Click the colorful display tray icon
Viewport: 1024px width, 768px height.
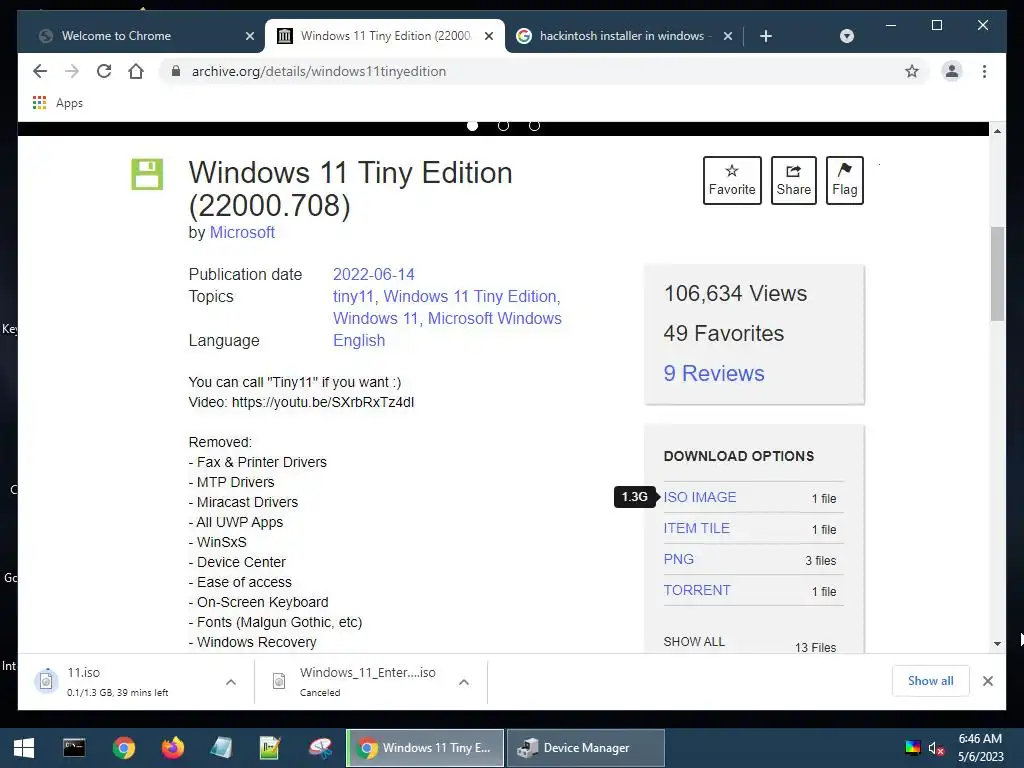tap(912, 748)
